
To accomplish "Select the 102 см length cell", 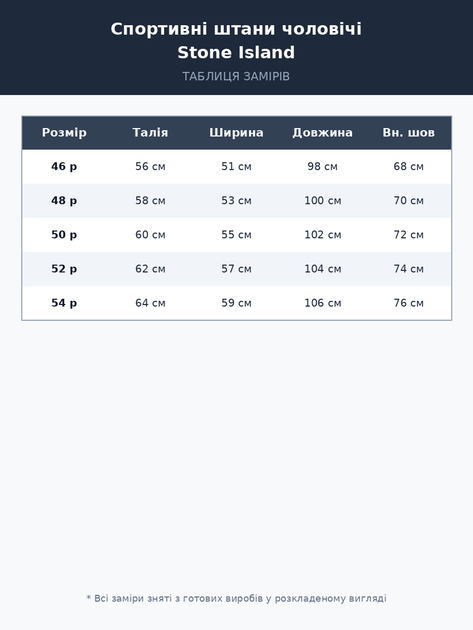I will 322,235.
